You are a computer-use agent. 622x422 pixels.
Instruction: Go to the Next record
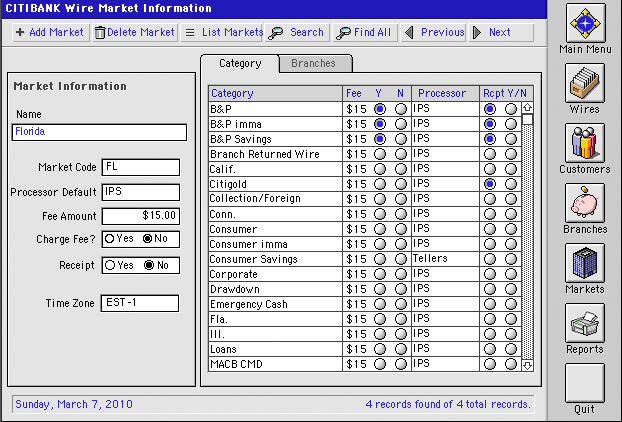(x=501, y=33)
